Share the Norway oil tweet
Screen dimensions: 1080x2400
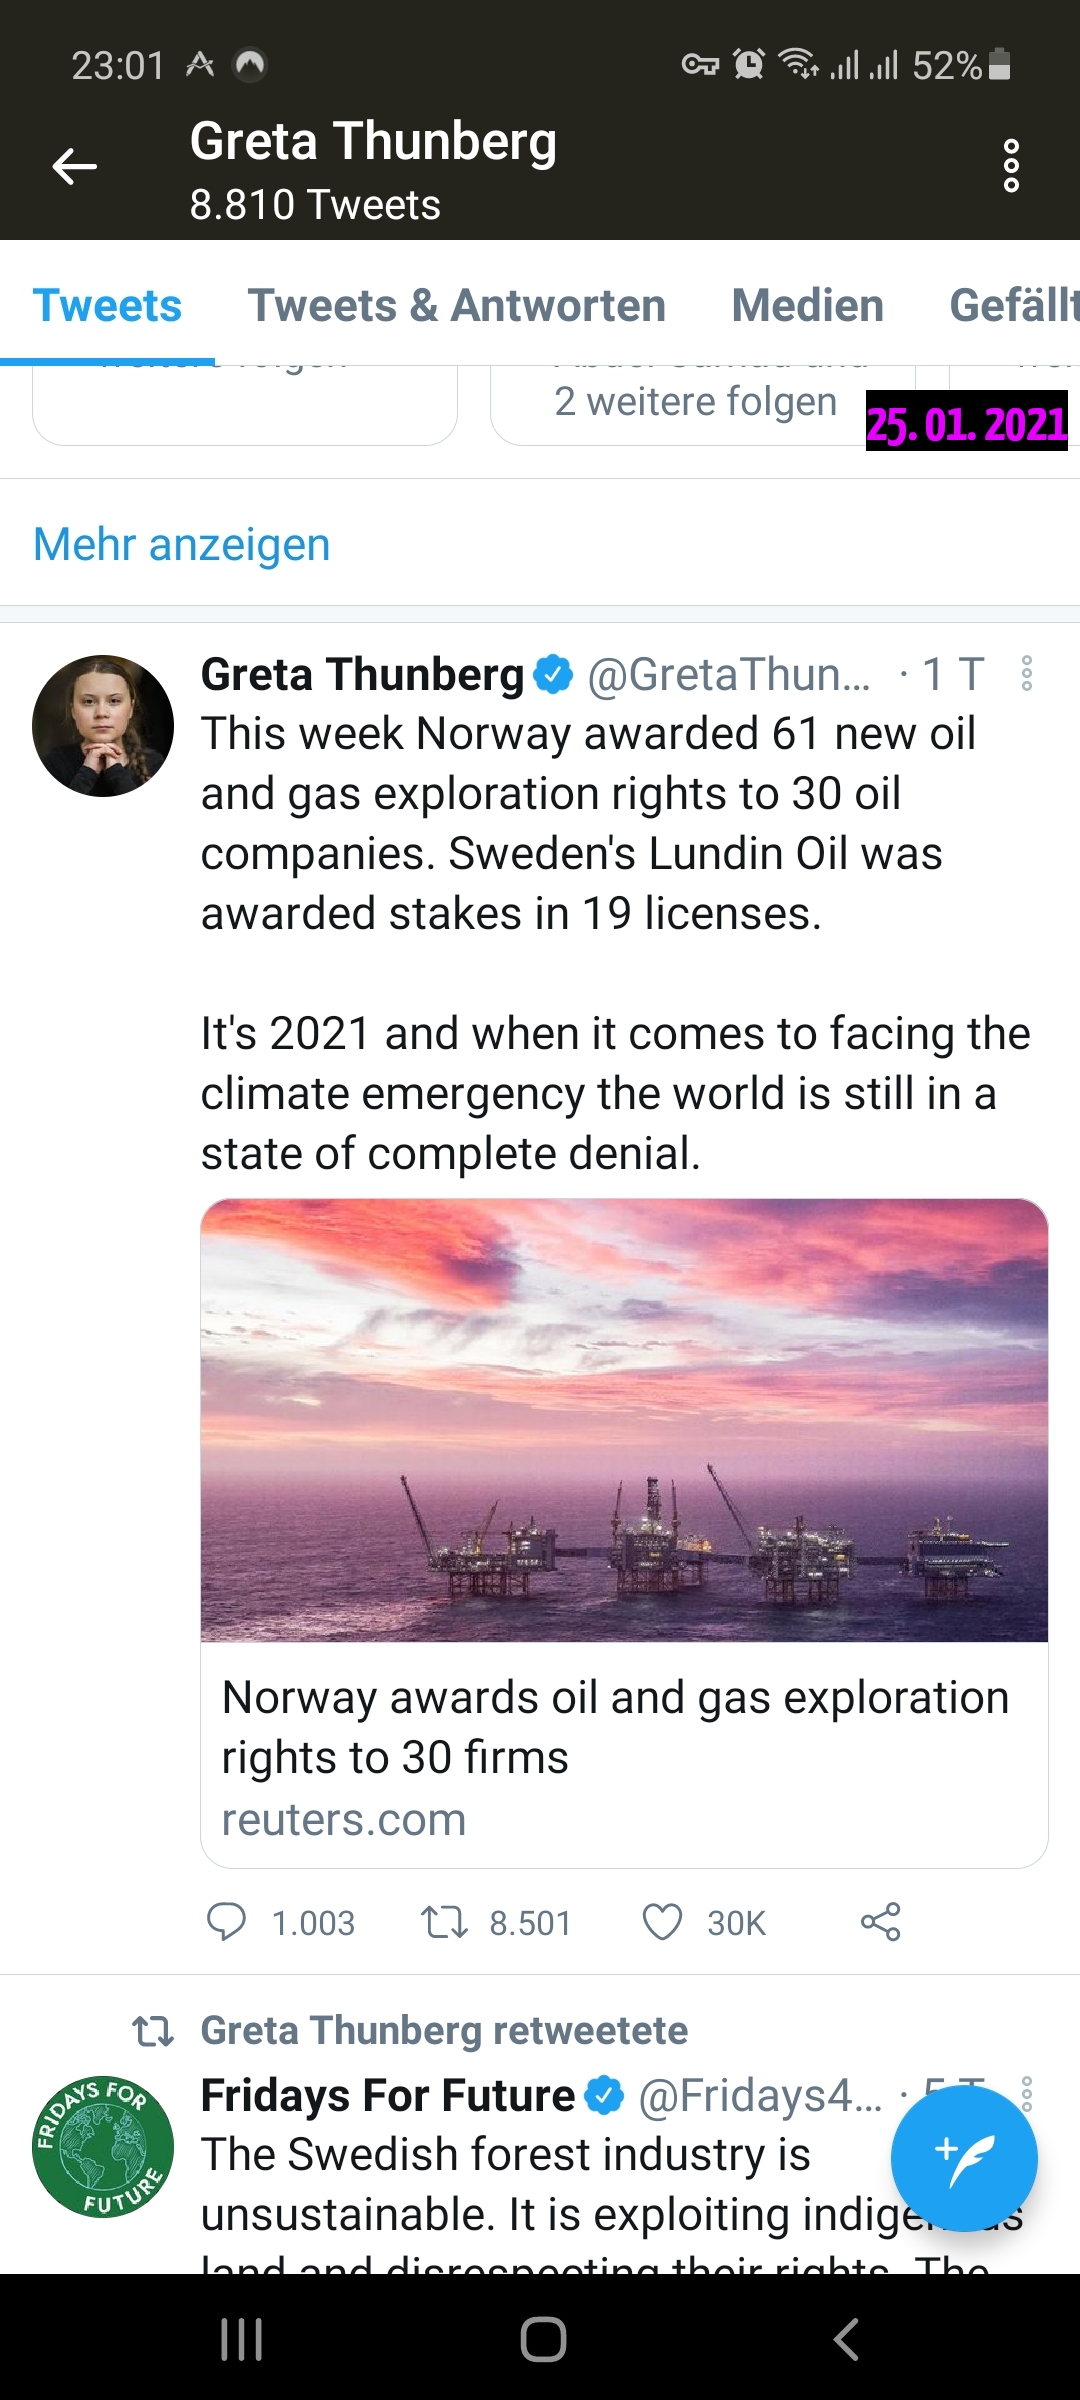coord(880,1922)
